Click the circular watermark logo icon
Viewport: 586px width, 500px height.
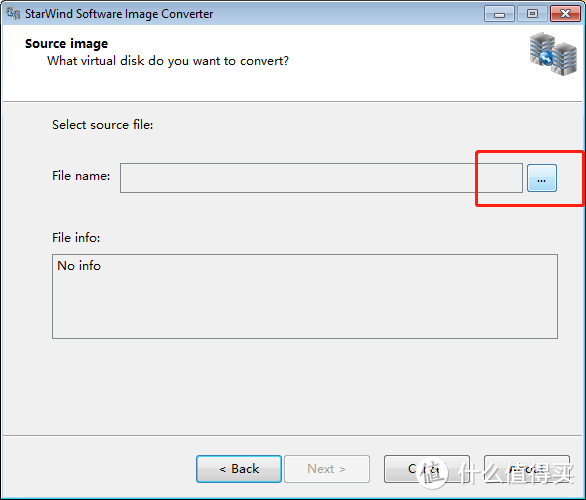tap(432, 473)
